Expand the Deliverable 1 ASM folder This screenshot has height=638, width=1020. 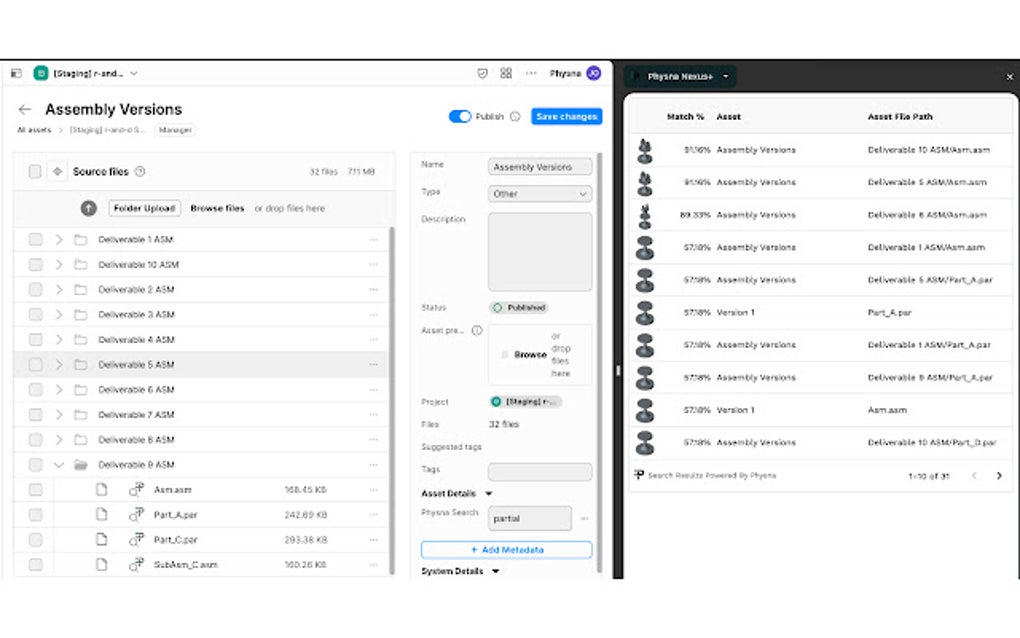click(x=60, y=240)
